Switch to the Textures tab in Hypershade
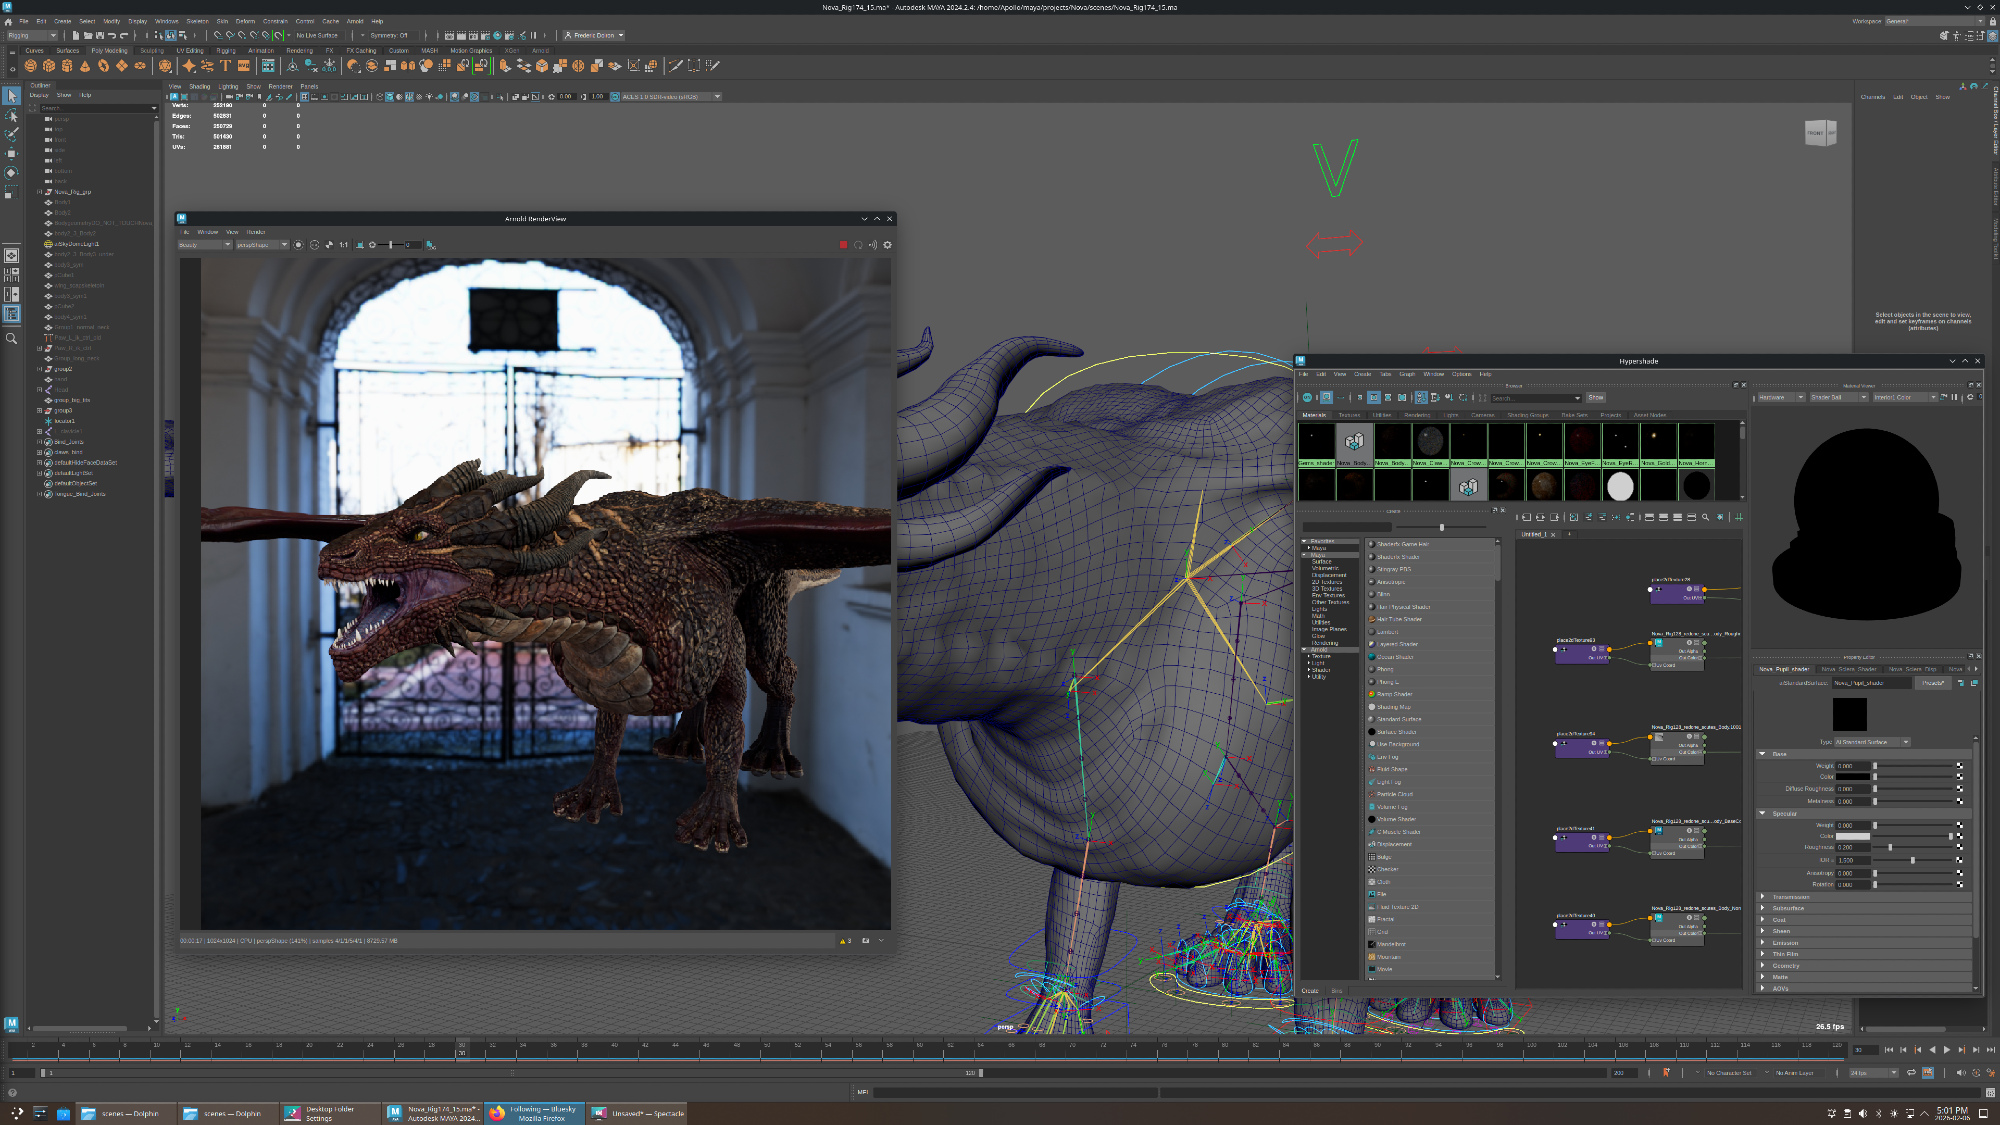Image resolution: width=2000 pixels, height=1125 pixels. [1349, 415]
